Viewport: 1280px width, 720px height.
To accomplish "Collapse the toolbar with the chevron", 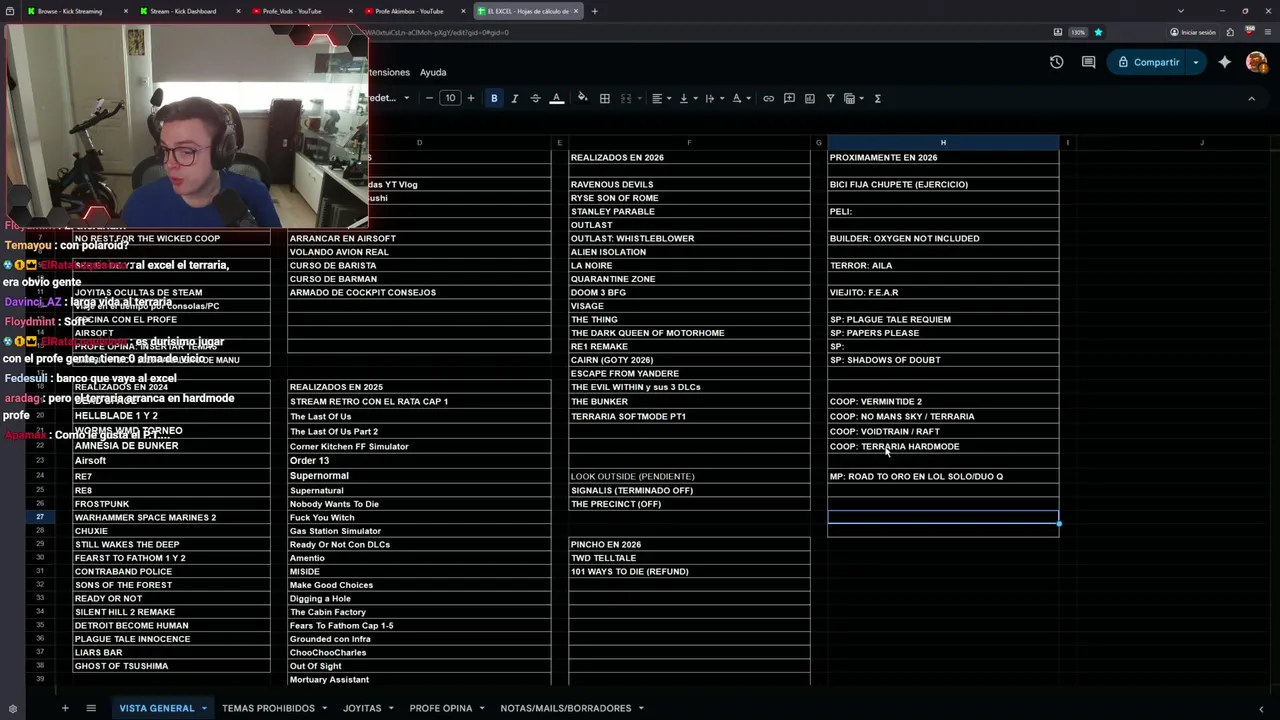I will point(1251,98).
